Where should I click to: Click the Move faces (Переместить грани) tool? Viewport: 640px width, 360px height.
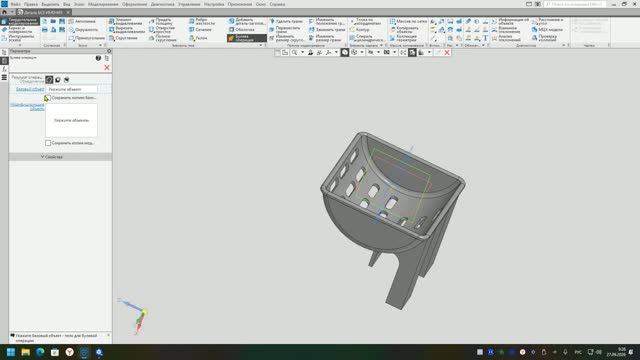[x=284, y=30]
